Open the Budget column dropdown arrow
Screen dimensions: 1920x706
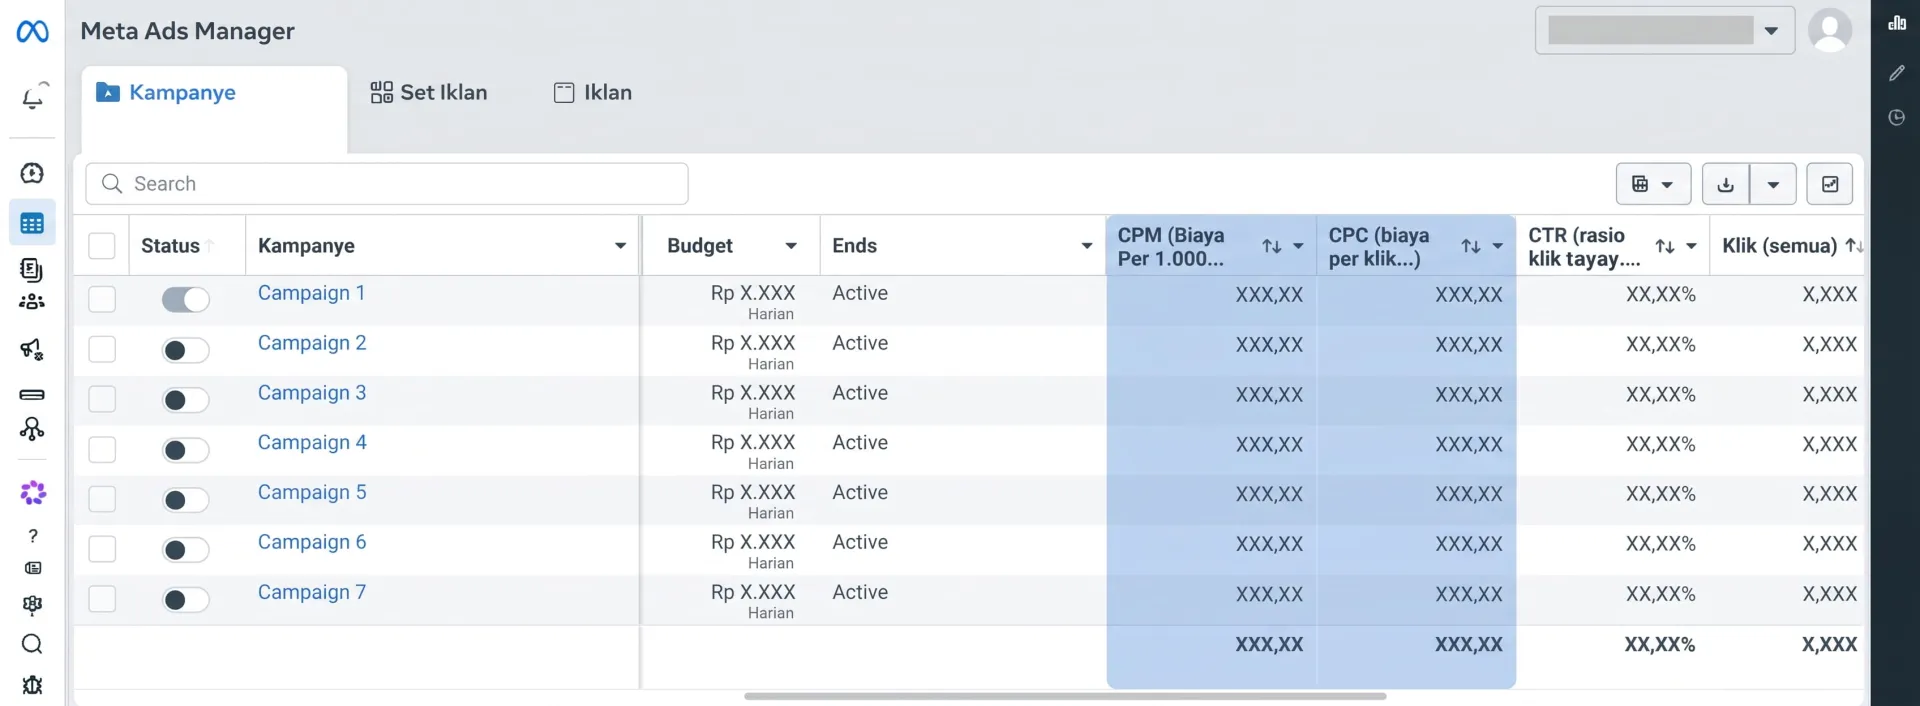(791, 246)
